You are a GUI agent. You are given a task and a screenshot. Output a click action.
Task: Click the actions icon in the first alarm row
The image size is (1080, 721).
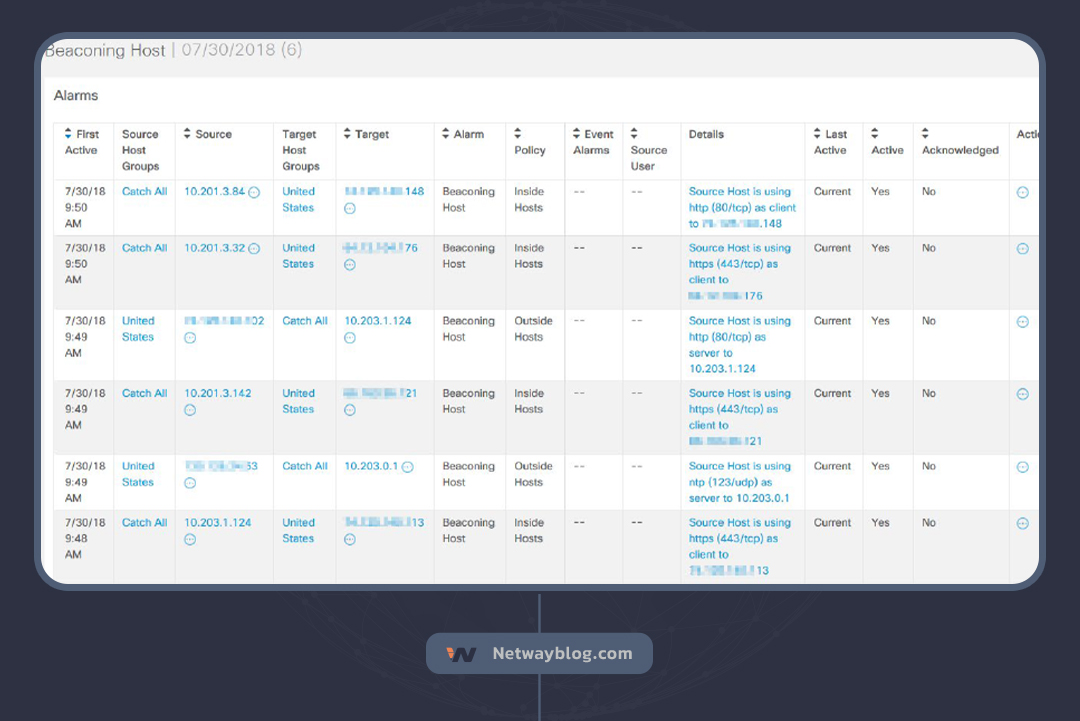click(x=1022, y=192)
